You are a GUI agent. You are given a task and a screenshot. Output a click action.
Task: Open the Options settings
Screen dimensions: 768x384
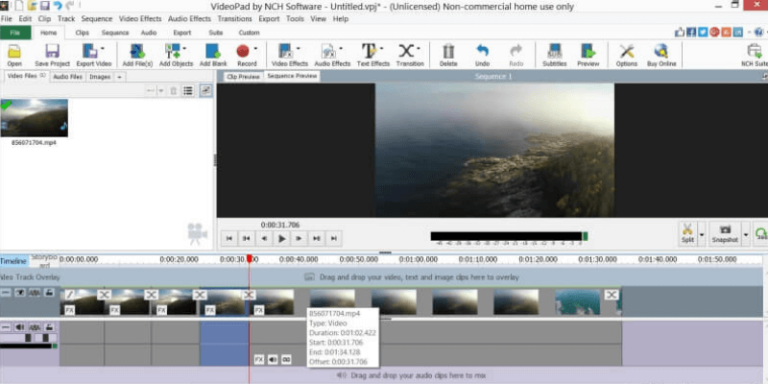(x=626, y=54)
